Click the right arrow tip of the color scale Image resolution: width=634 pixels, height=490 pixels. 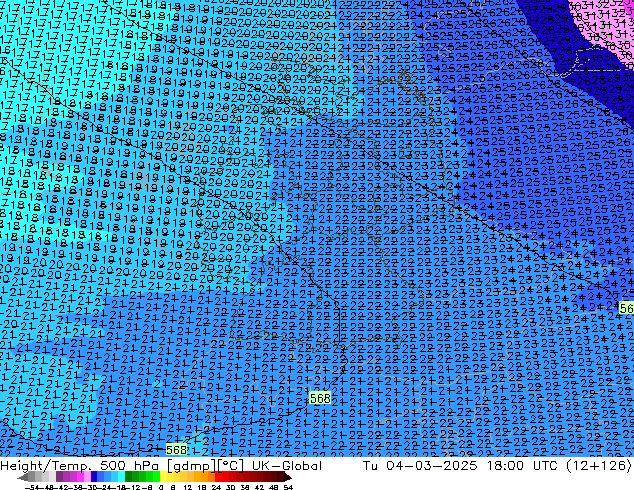point(290,478)
